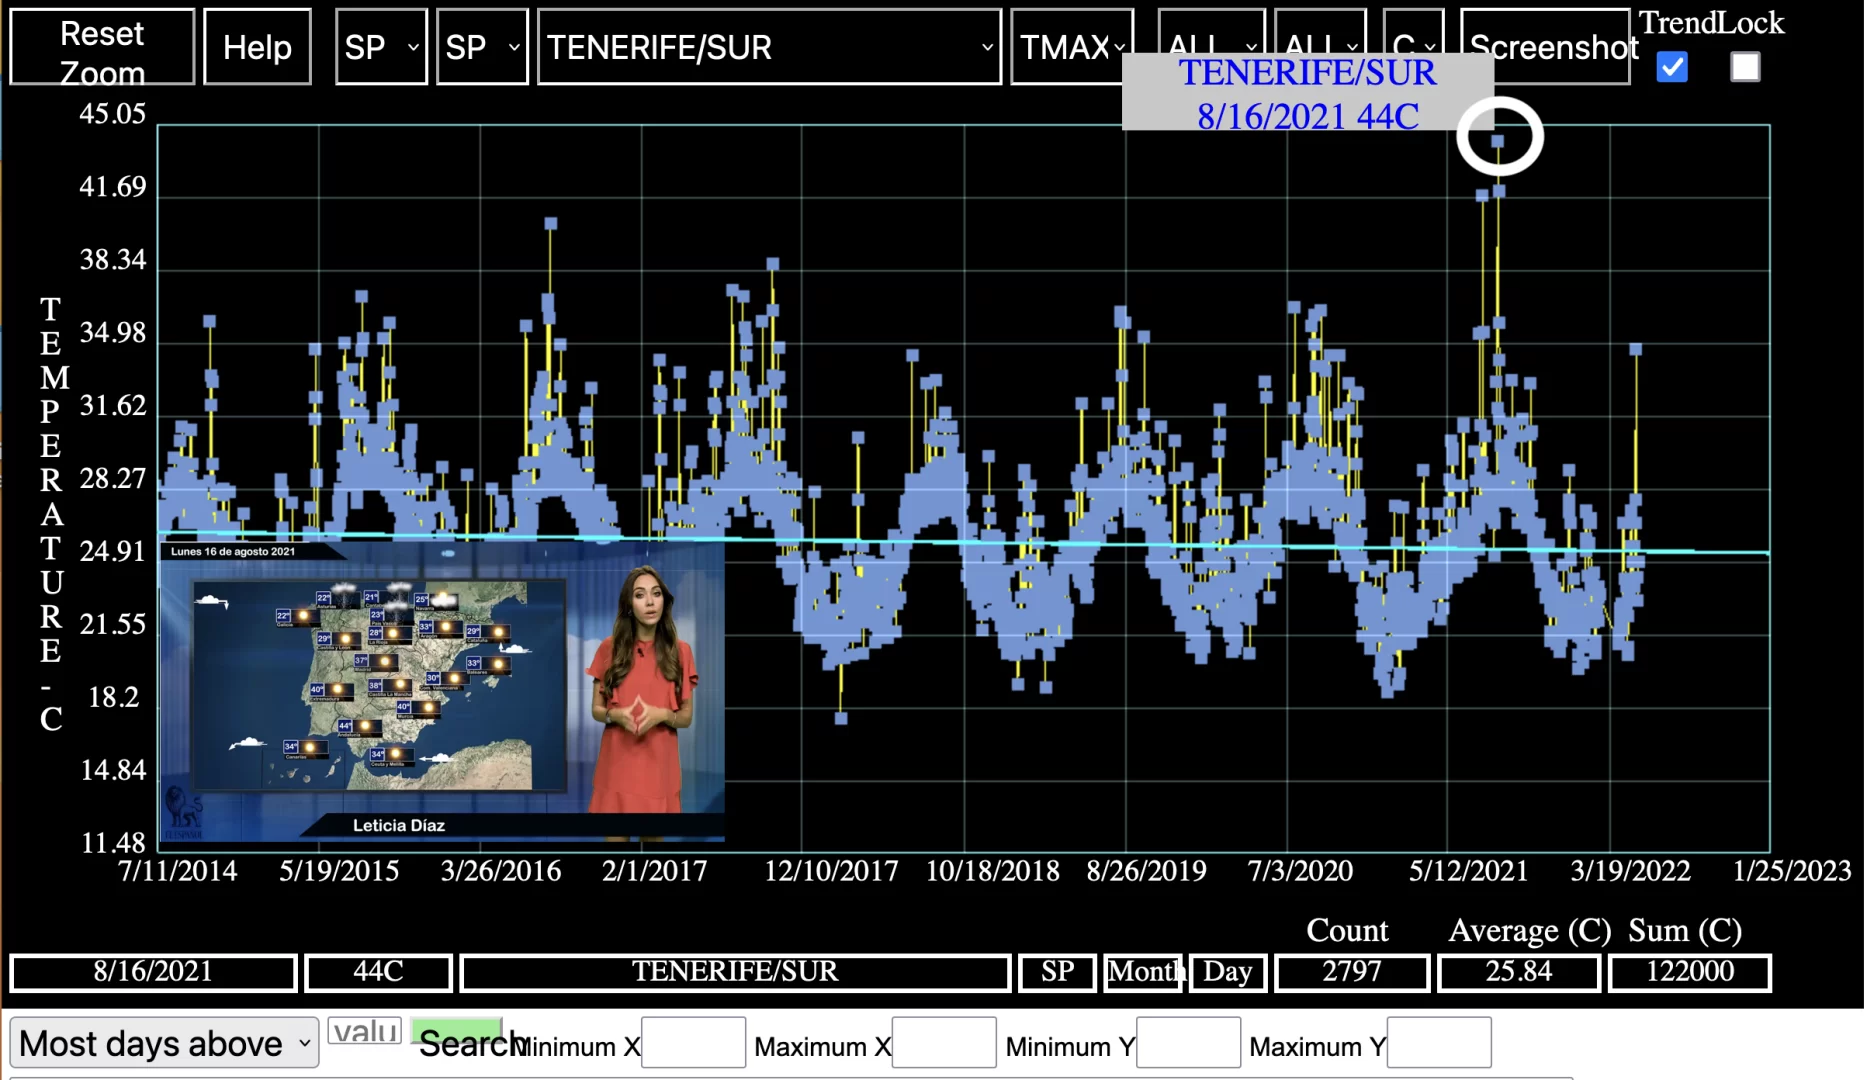Click the 44C value field

point(378,972)
